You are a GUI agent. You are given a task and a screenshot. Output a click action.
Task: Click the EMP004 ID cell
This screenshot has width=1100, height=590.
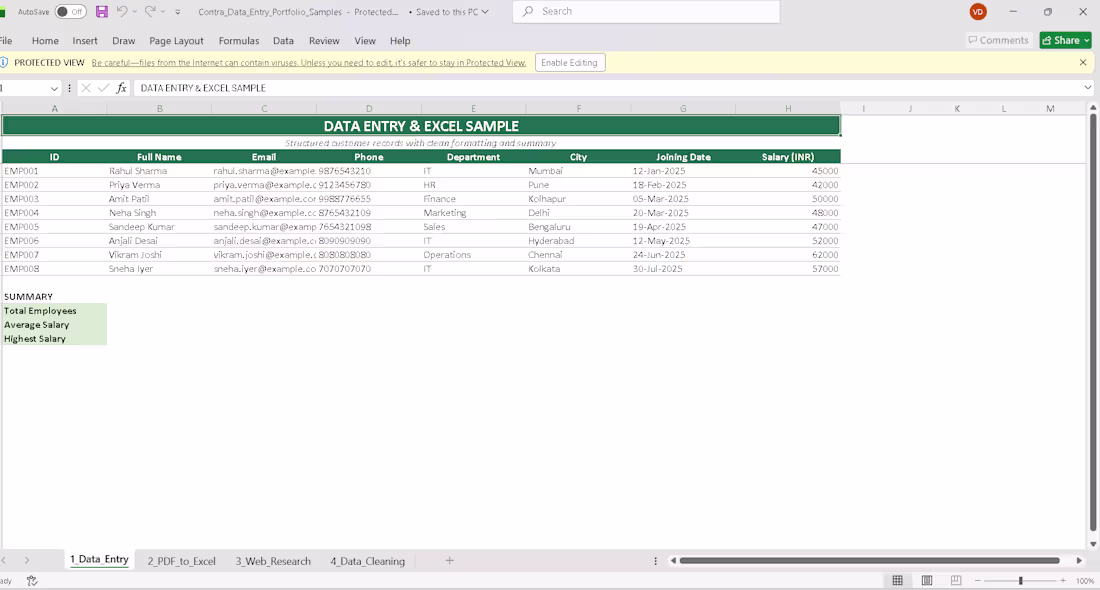click(x=54, y=213)
